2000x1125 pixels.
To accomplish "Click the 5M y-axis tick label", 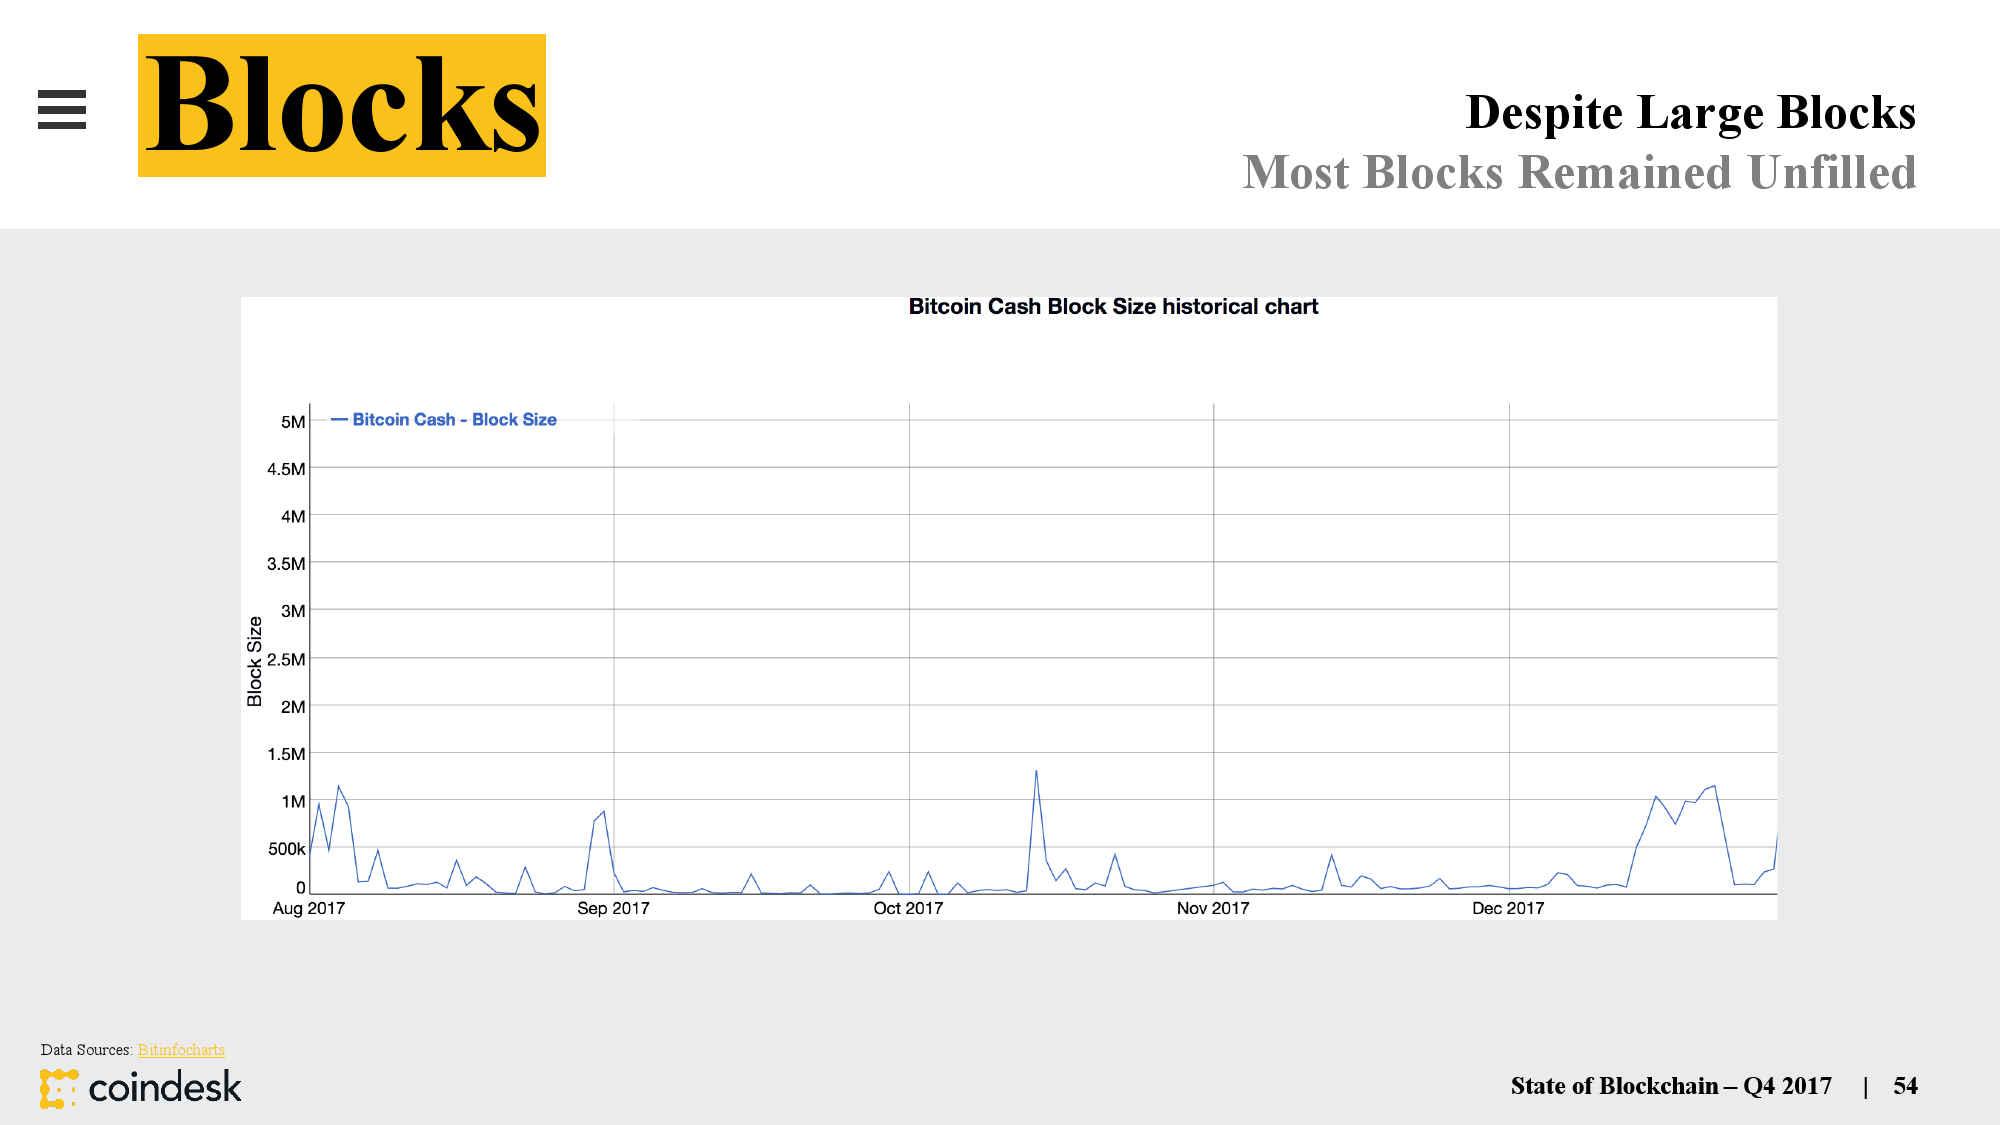I will pyautogui.click(x=293, y=422).
